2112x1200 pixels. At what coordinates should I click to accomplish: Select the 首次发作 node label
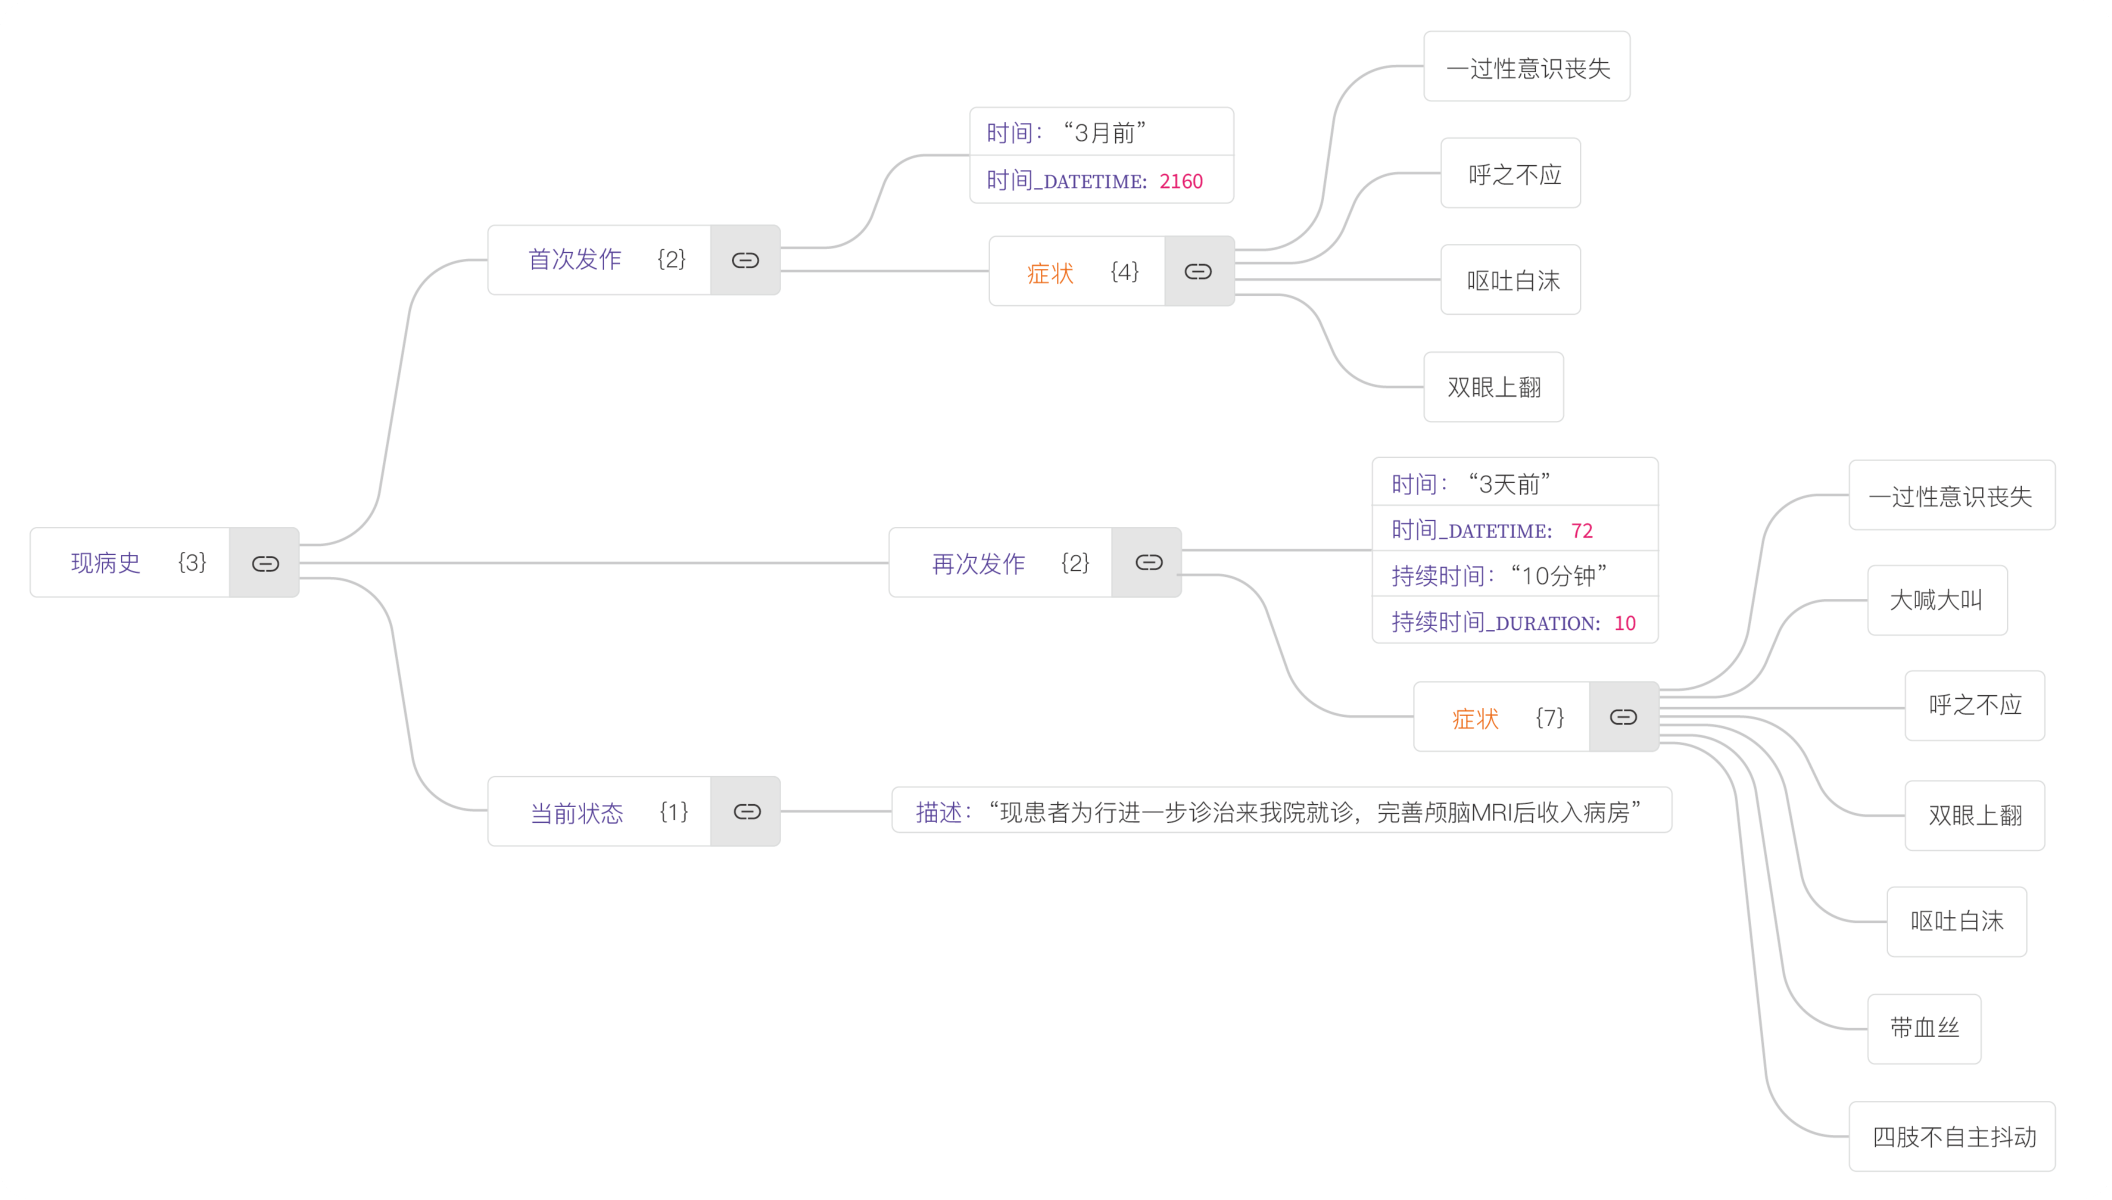[x=573, y=259]
